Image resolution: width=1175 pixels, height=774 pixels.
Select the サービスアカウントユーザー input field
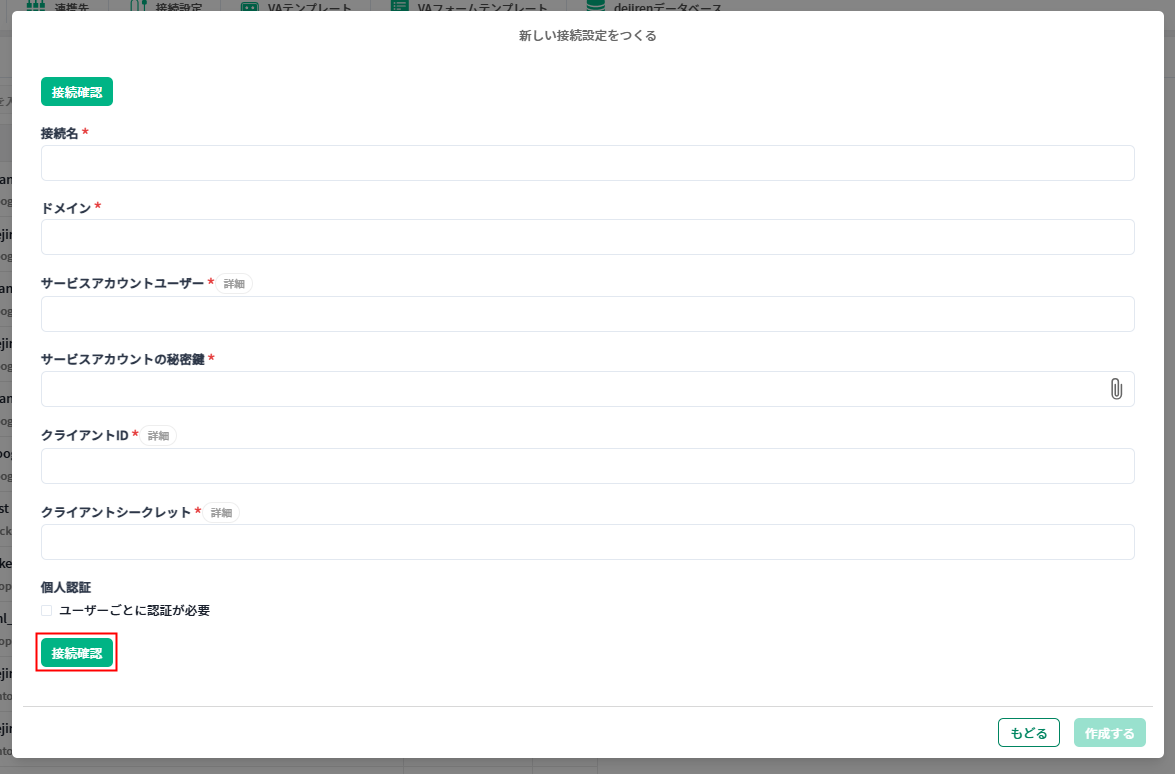coord(587,314)
